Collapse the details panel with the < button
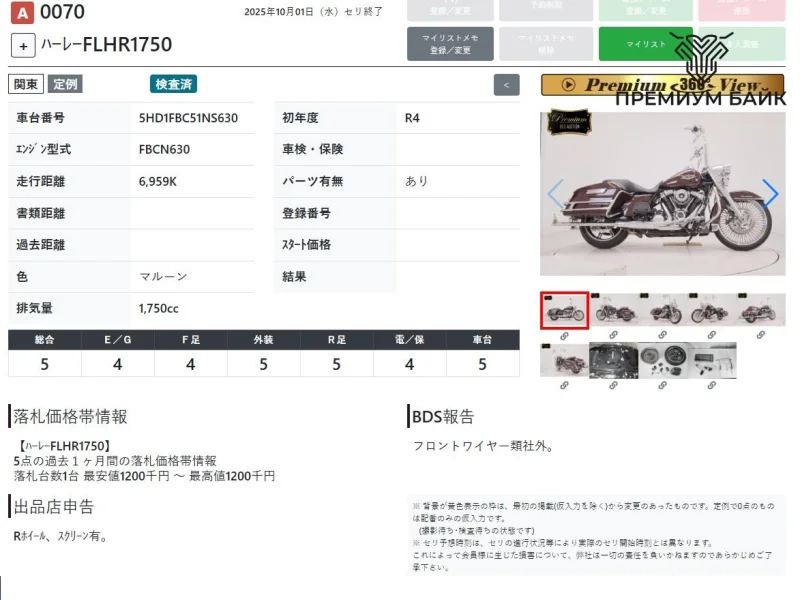Image resolution: width=800 pixels, height=600 pixels. click(507, 85)
